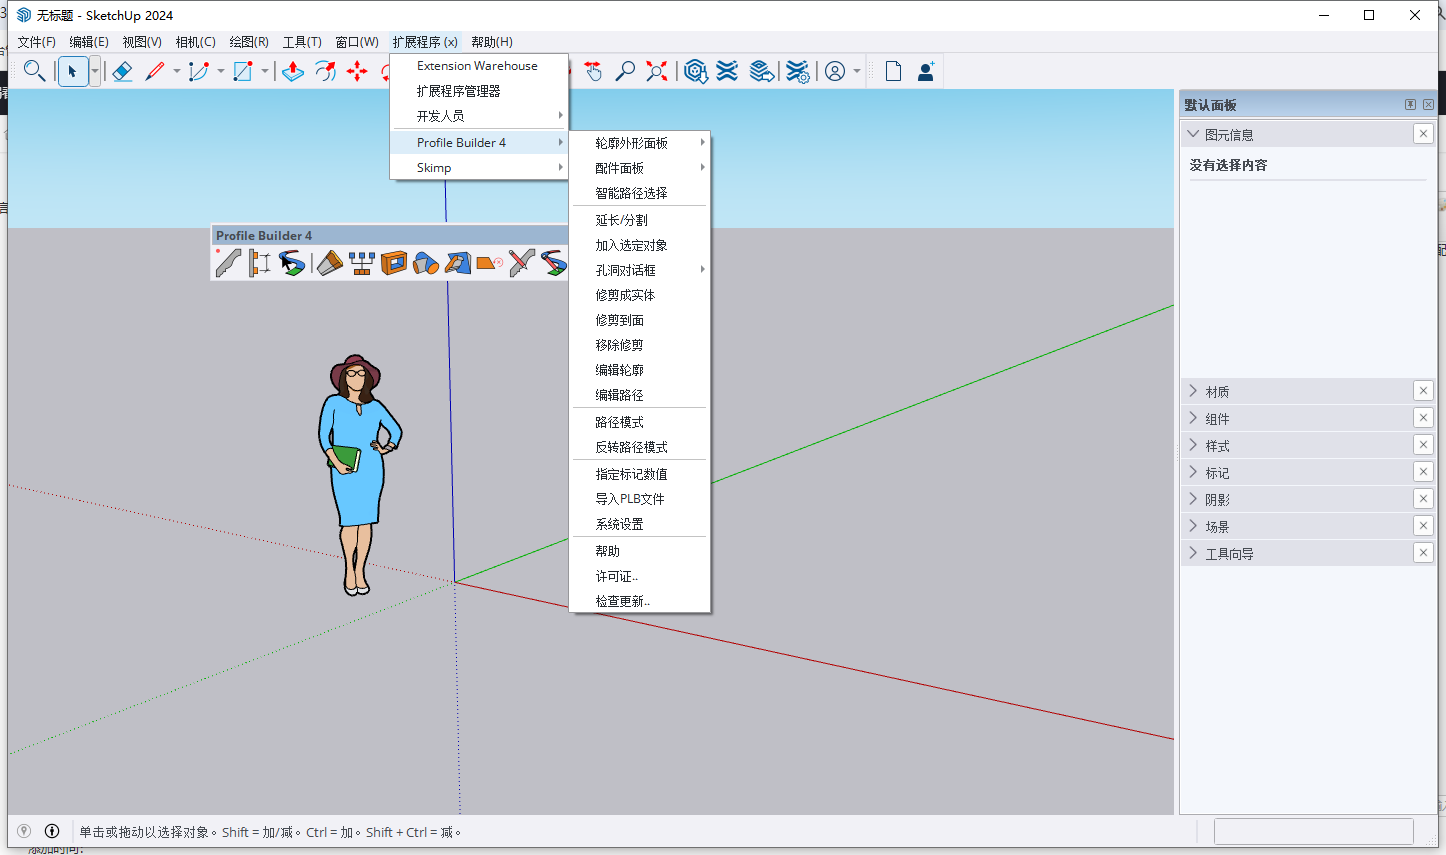Click Profile Builder edit path icon
Screen dimensions: 1446x855
click(554, 263)
